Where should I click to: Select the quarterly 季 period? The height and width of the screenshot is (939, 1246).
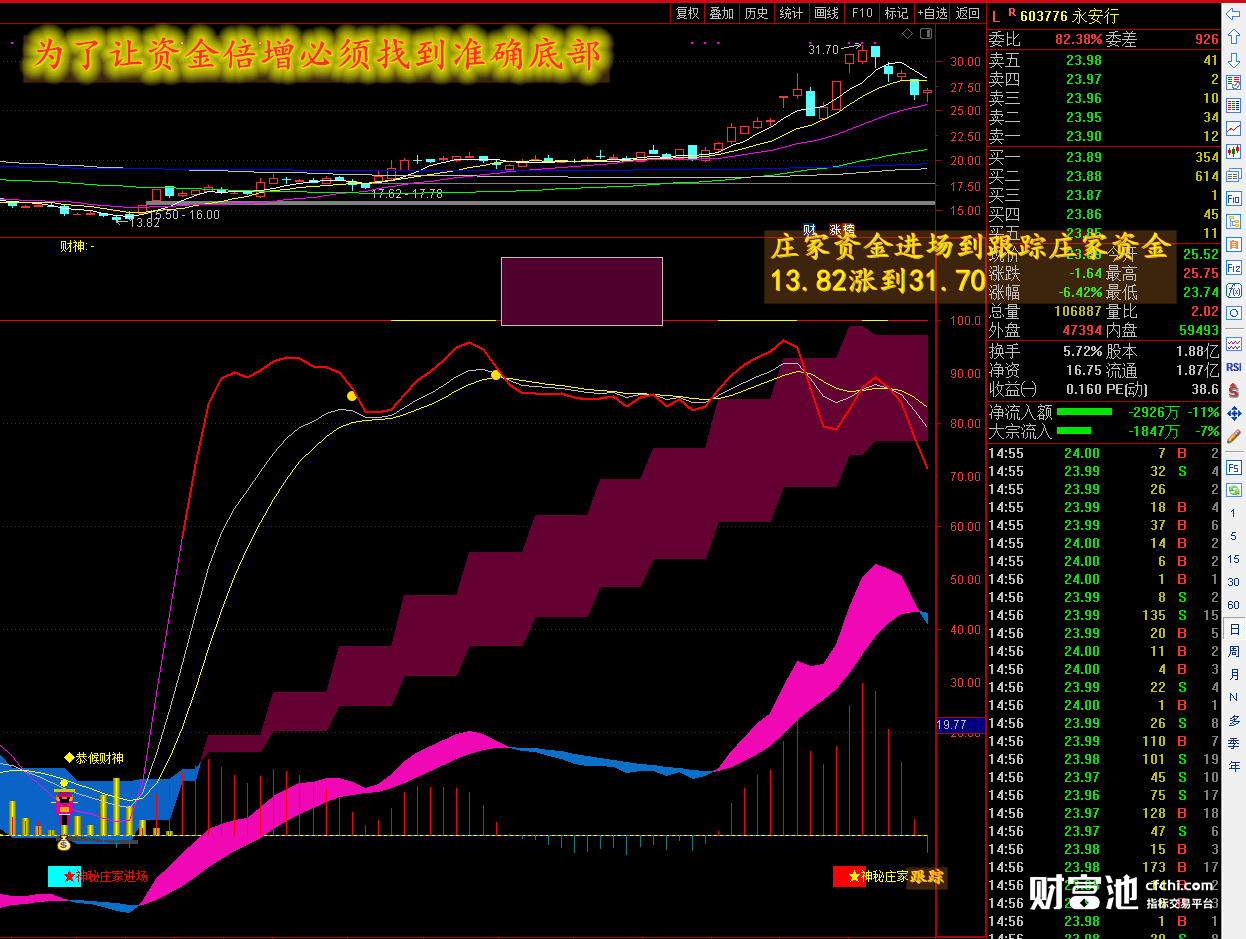1234,744
